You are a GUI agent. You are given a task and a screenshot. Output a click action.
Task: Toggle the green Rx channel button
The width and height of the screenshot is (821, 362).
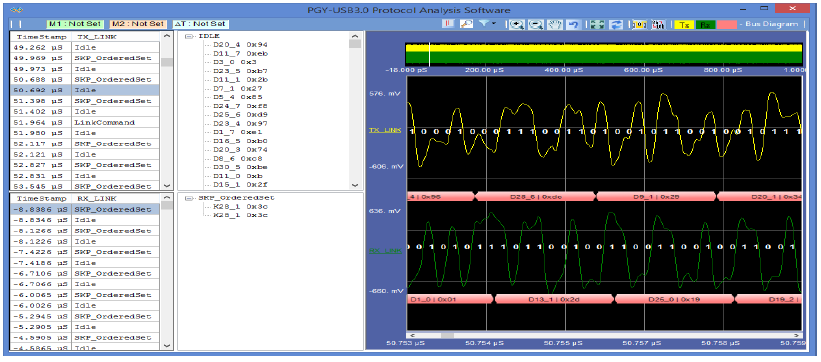point(705,24)
